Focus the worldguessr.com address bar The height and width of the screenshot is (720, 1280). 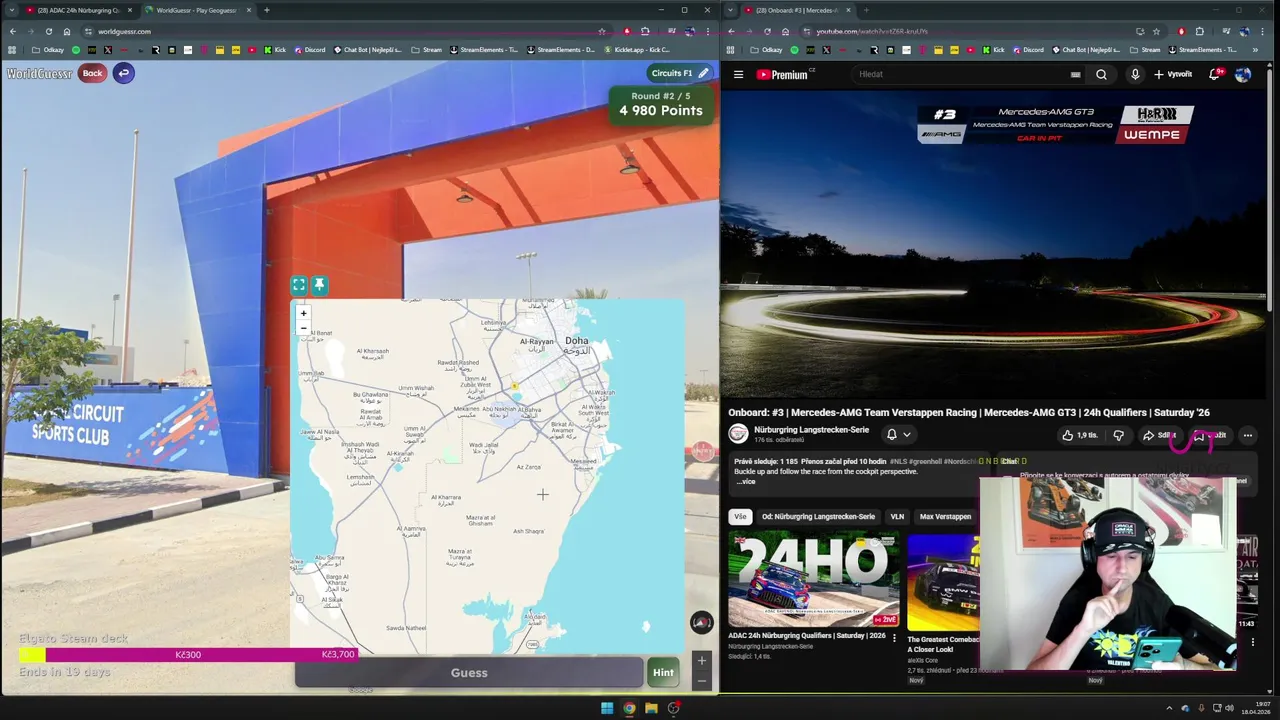coord(340,31)
